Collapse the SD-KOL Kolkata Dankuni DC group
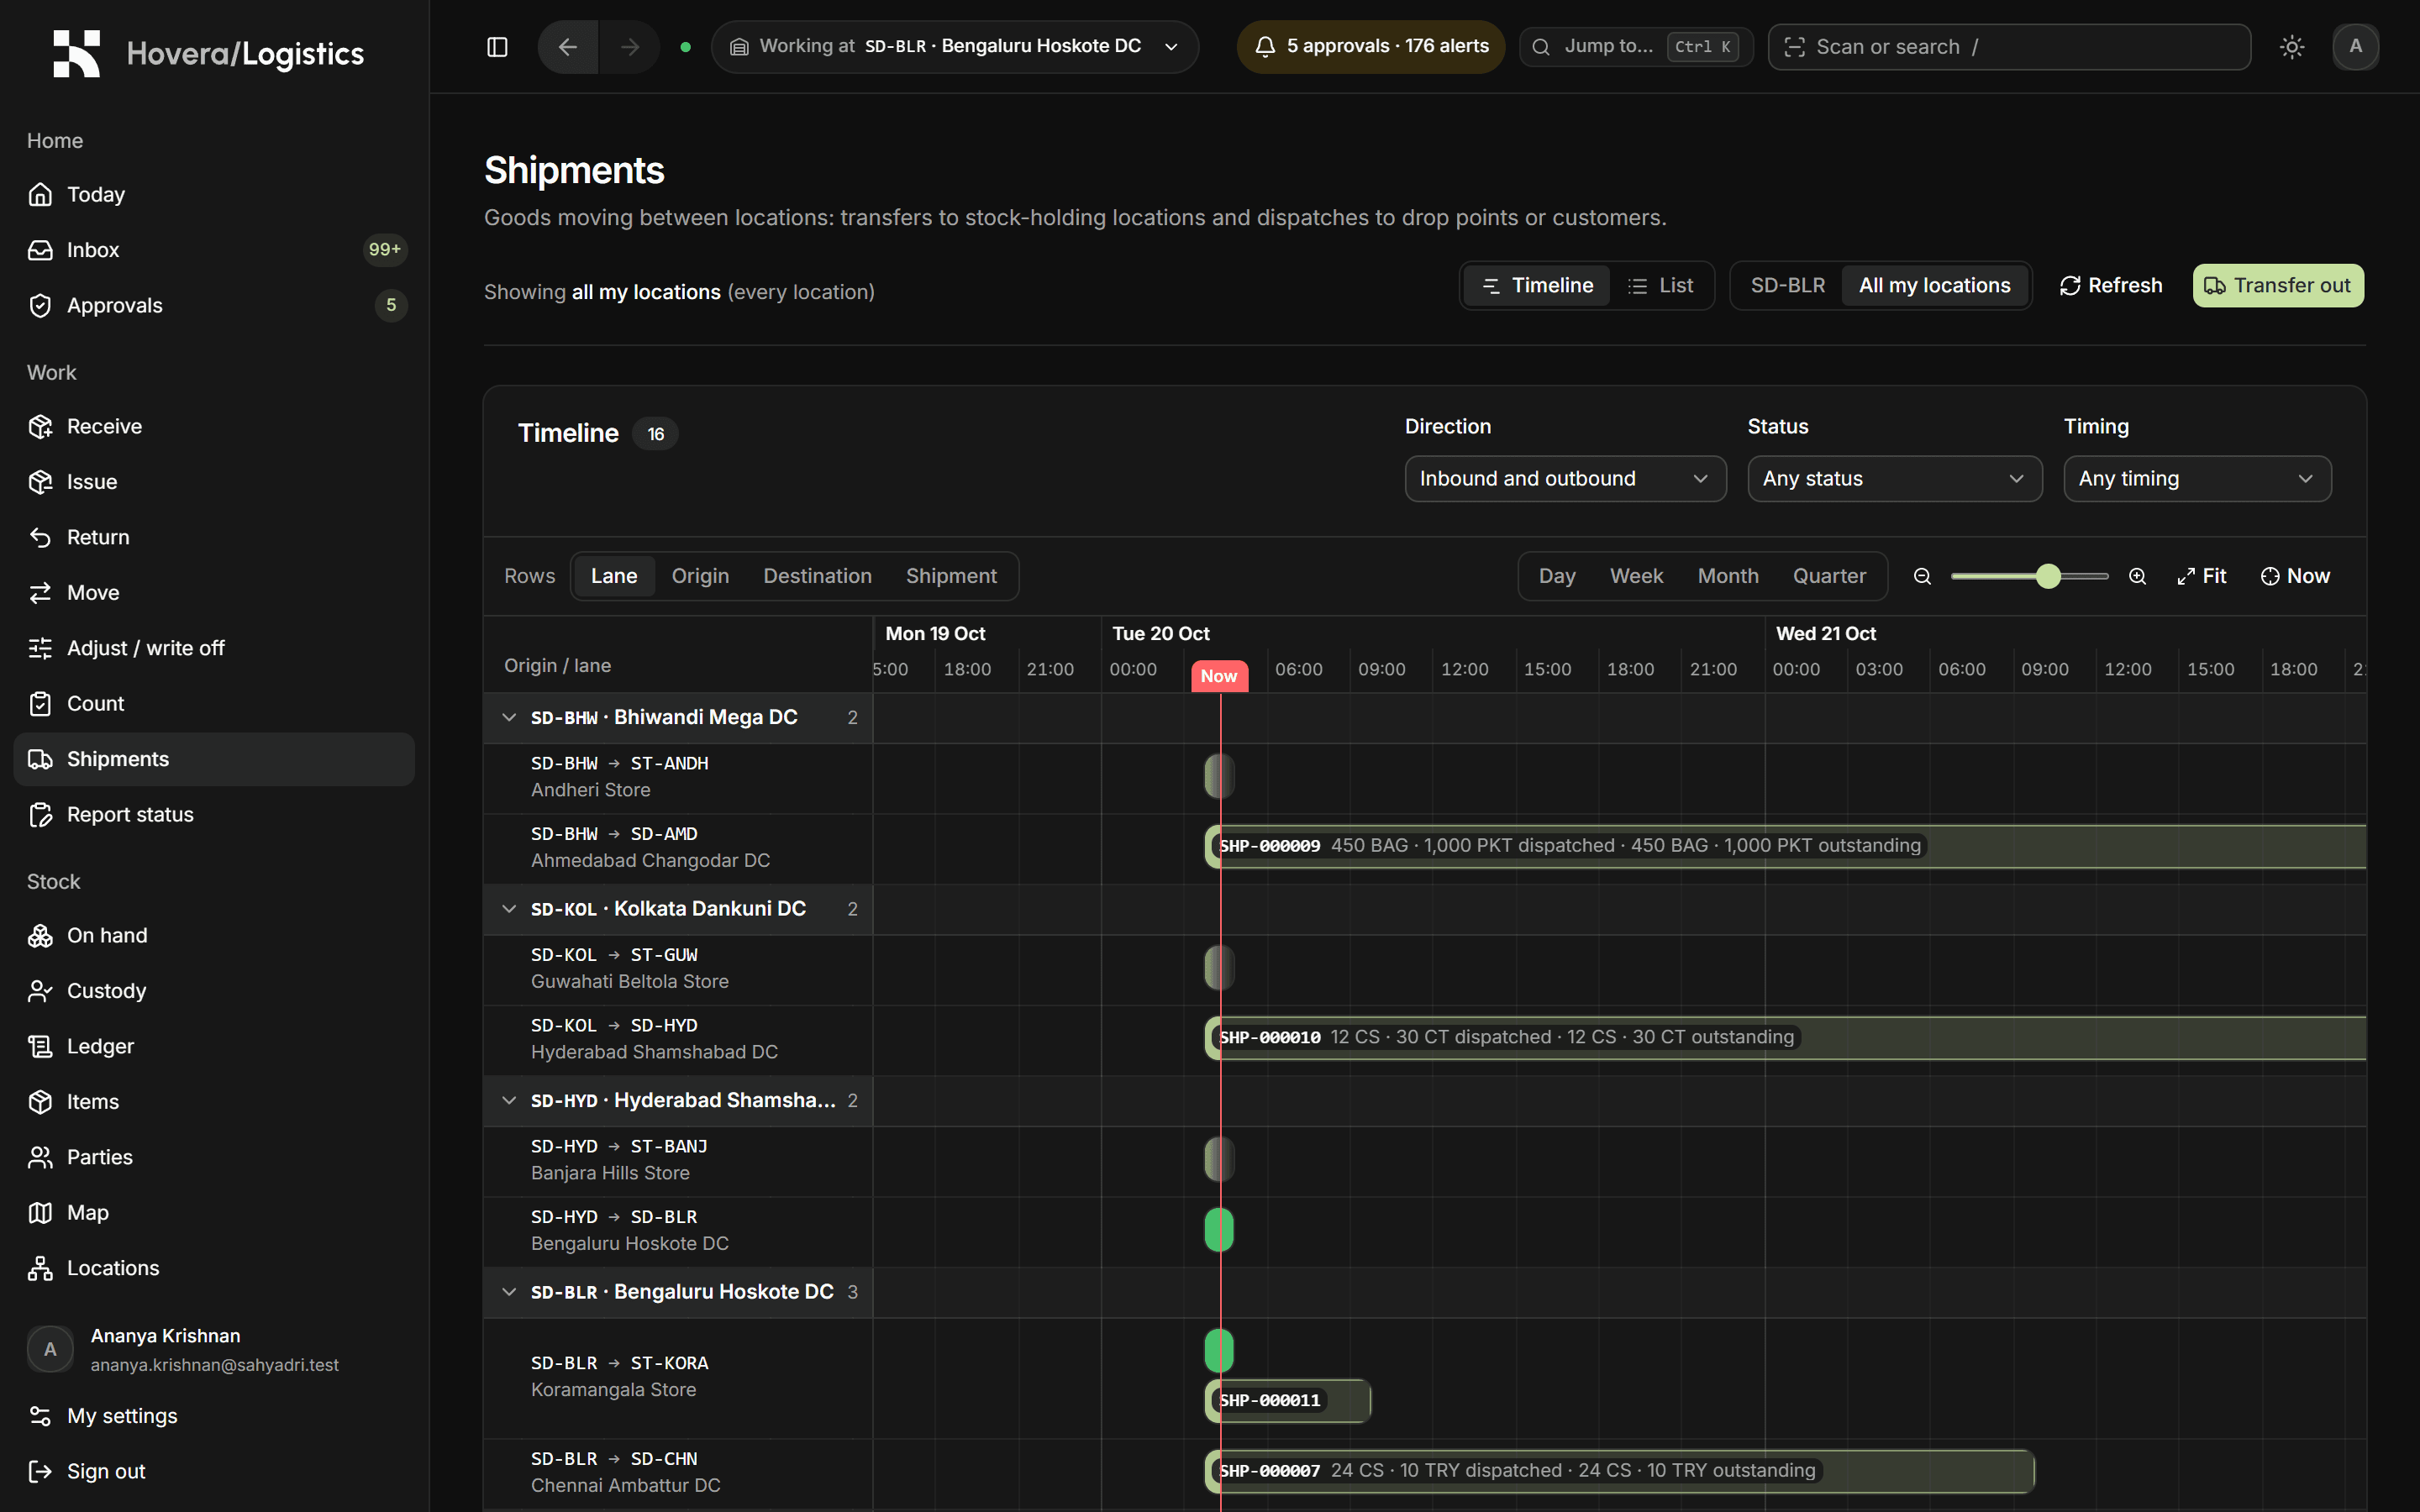The image size is (2420, 1512). tap(509, 909)
